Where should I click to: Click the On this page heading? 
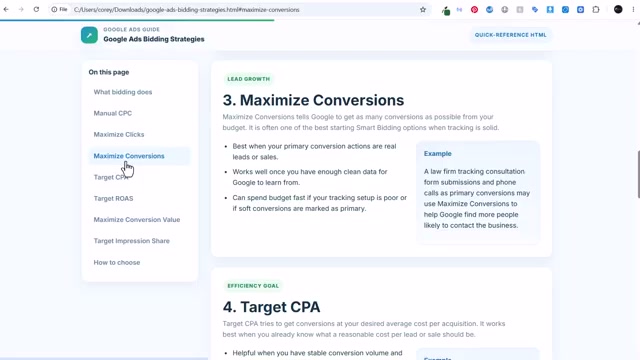109,72
